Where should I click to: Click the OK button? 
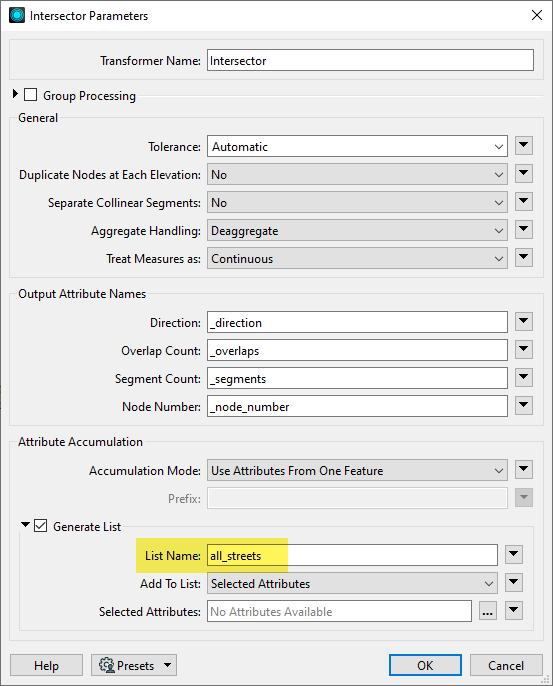pos(425,665)
